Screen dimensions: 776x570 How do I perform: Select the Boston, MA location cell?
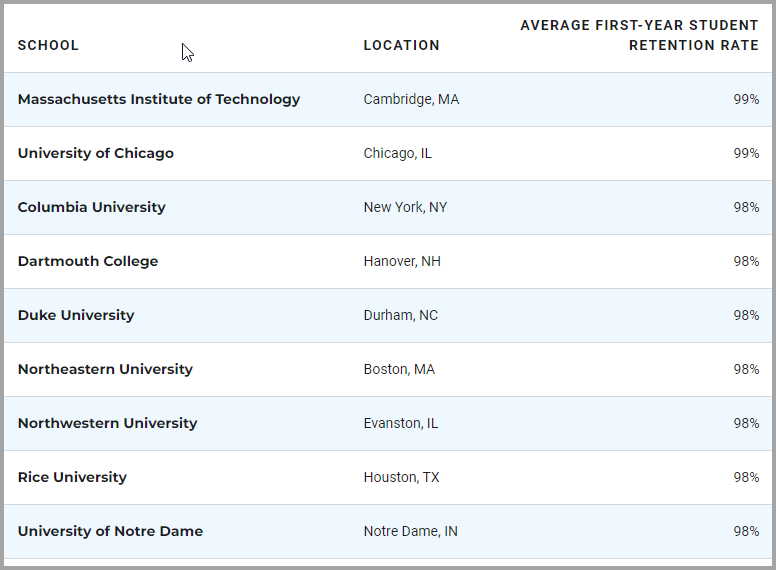click(x=399, y=369)
